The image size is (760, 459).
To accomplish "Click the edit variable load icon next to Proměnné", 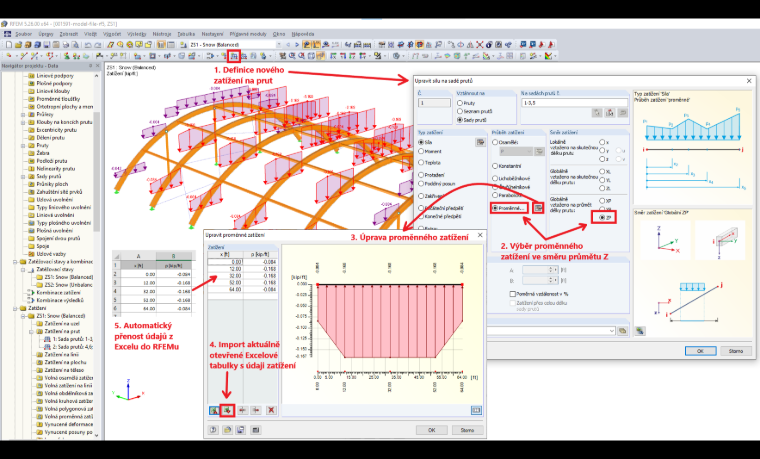I will (538, 208).
